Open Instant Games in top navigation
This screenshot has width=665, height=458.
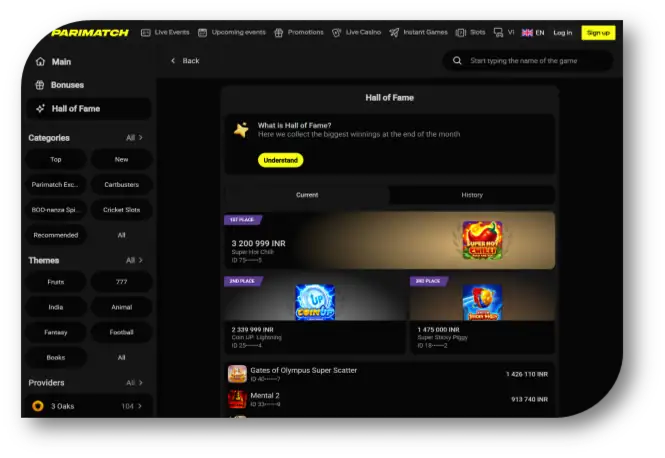pyautogui.click(x=419, y=32)
